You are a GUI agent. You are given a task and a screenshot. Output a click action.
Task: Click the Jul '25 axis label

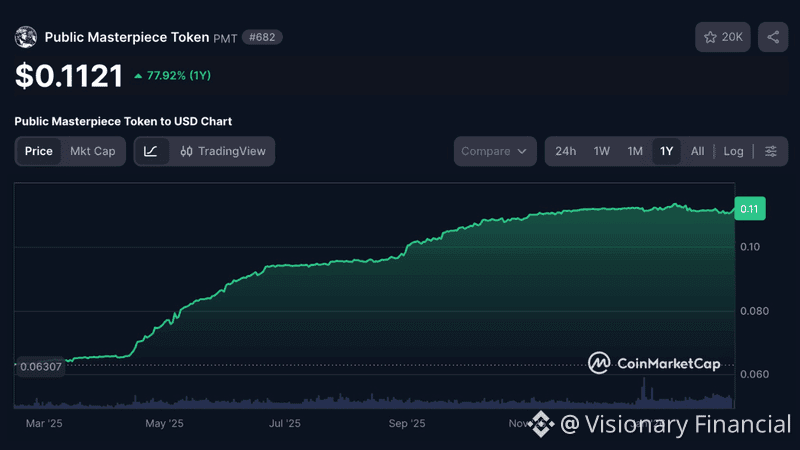285,423
